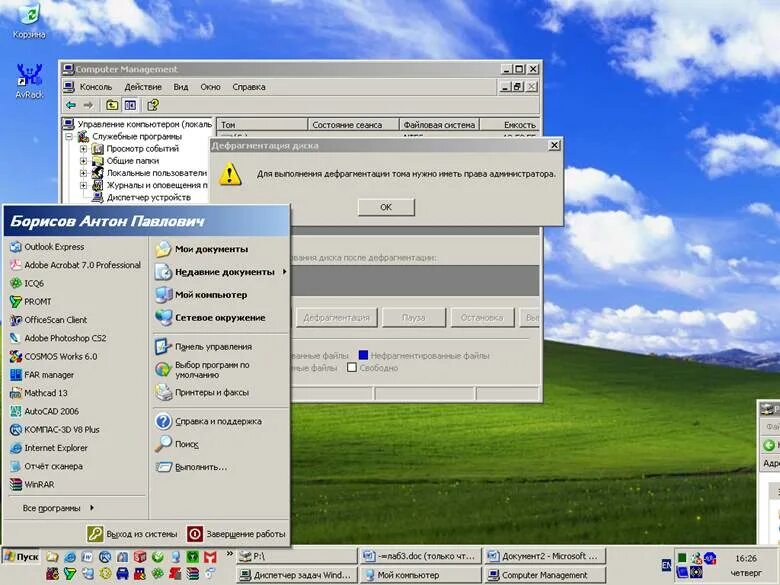Launch AutoCAD 2006
This screenshot has width=780, height=585.
point(44,411)
